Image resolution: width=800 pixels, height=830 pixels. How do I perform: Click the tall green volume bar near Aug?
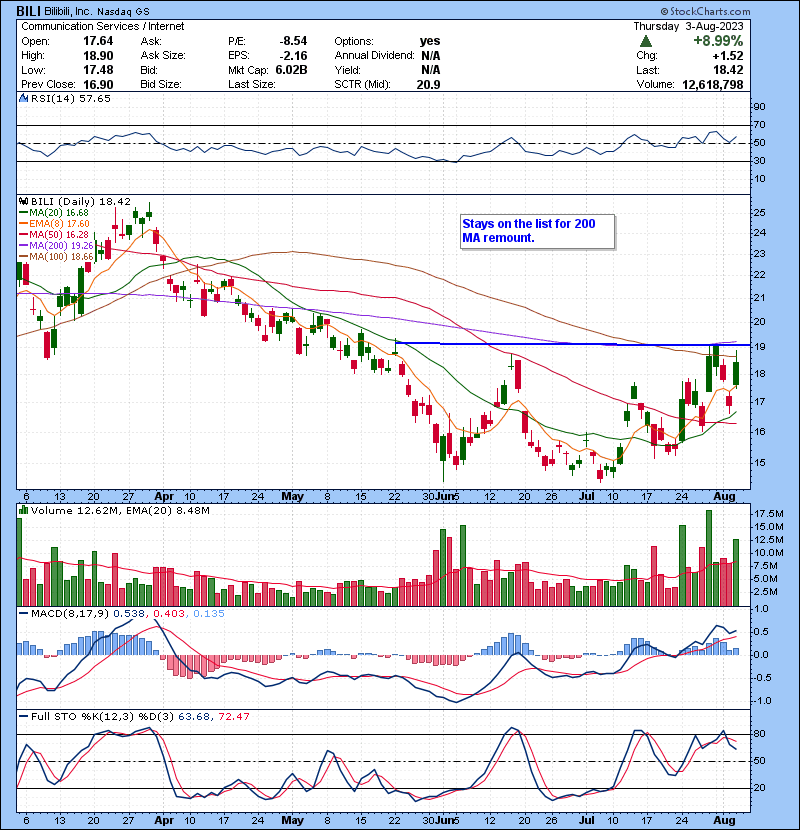[x=709, y=558]
